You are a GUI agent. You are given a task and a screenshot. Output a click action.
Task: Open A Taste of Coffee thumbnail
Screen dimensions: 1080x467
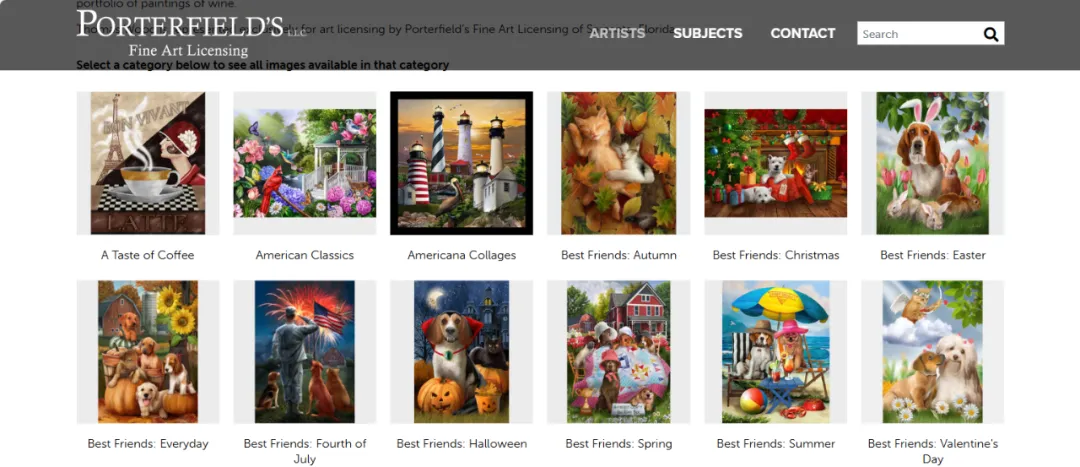tap(148, 163)
